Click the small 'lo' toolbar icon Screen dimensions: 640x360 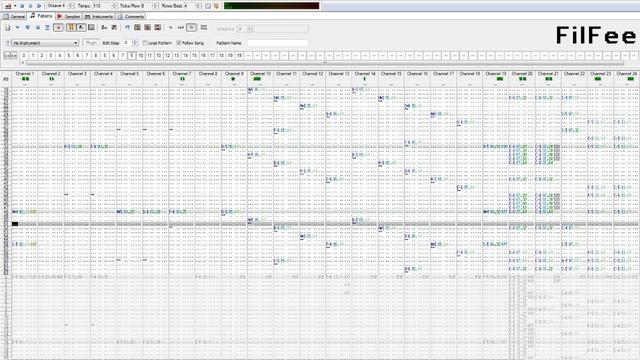click(x=171, y=27)
